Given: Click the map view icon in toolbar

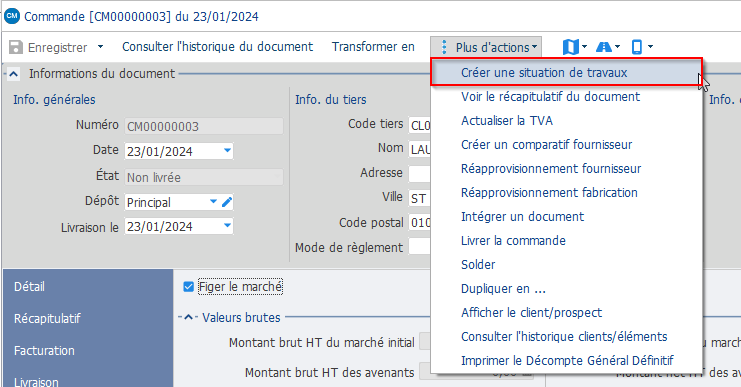Looking at the screenshot, I should [570, 47].
